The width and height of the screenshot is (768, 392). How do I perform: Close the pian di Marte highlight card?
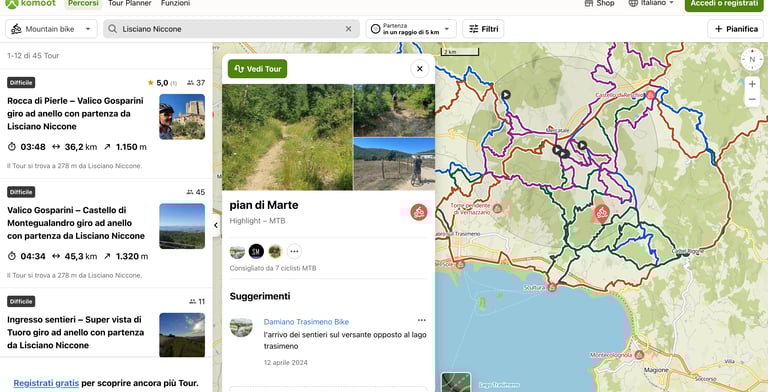[420, 69]
